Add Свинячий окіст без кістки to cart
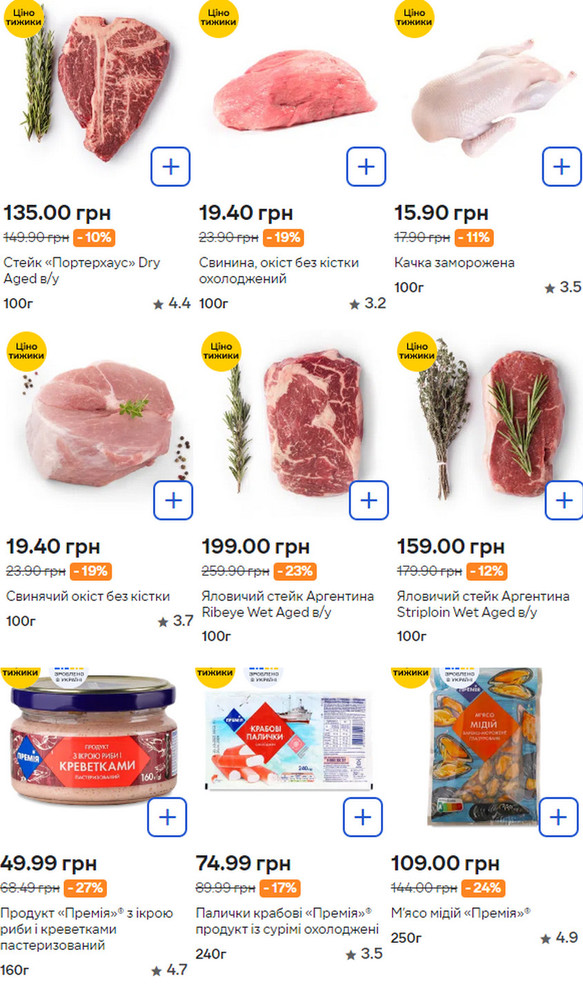The image size is (583, 1000). (x=173, y=500)
